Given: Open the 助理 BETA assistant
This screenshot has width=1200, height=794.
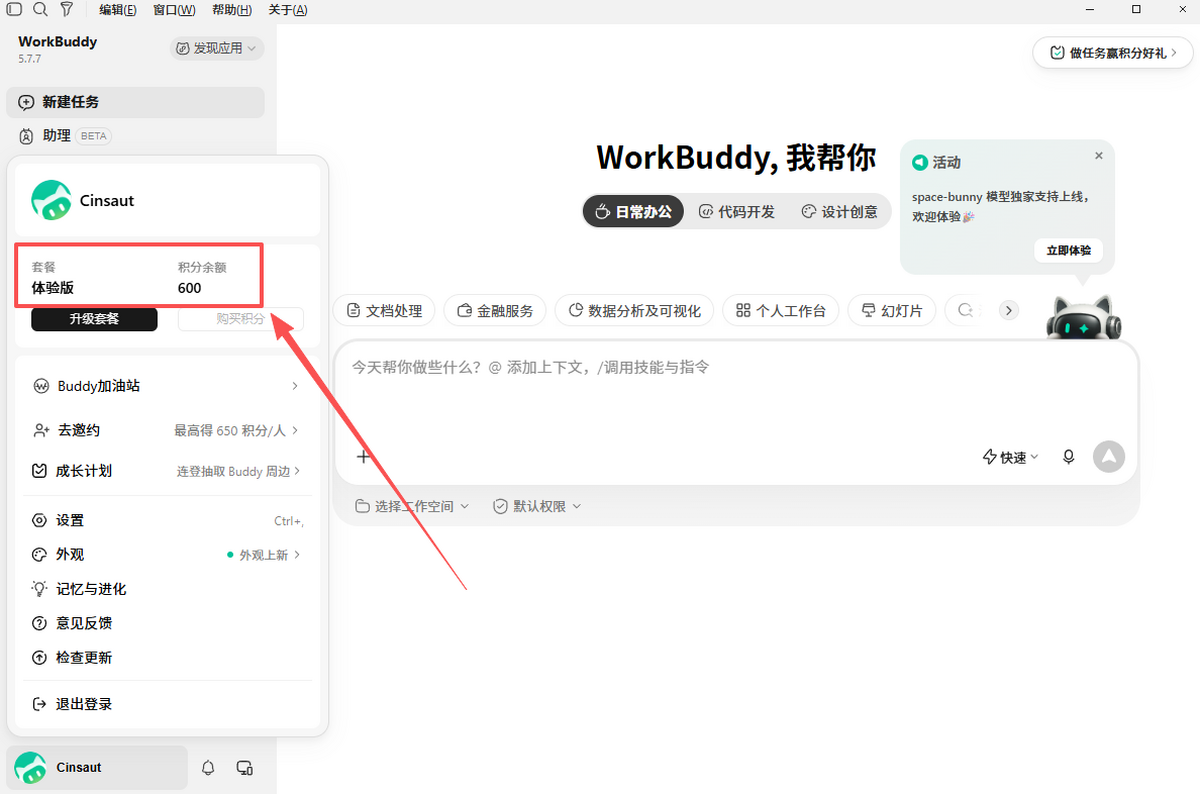Looking at the screenshot, I should [x=135, y=136].
